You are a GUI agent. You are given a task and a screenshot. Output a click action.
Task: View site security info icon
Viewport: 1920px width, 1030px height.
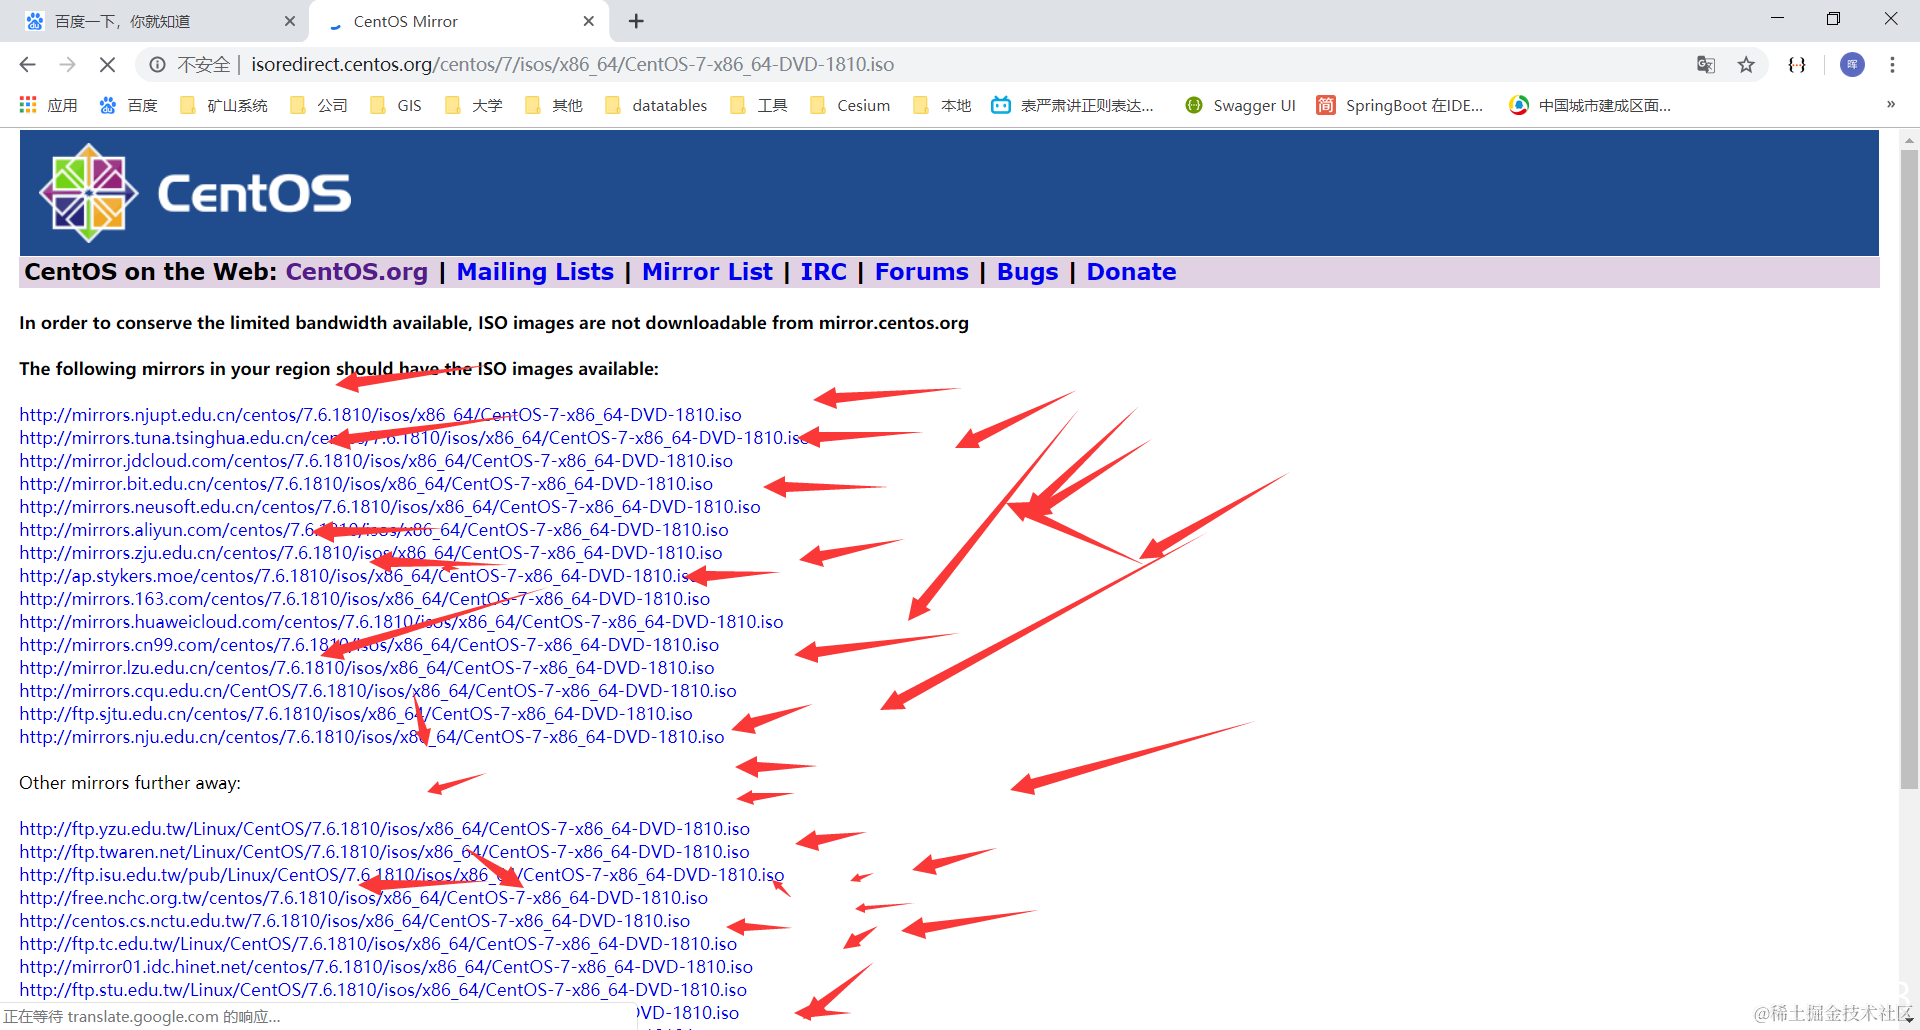click(157, 65)
